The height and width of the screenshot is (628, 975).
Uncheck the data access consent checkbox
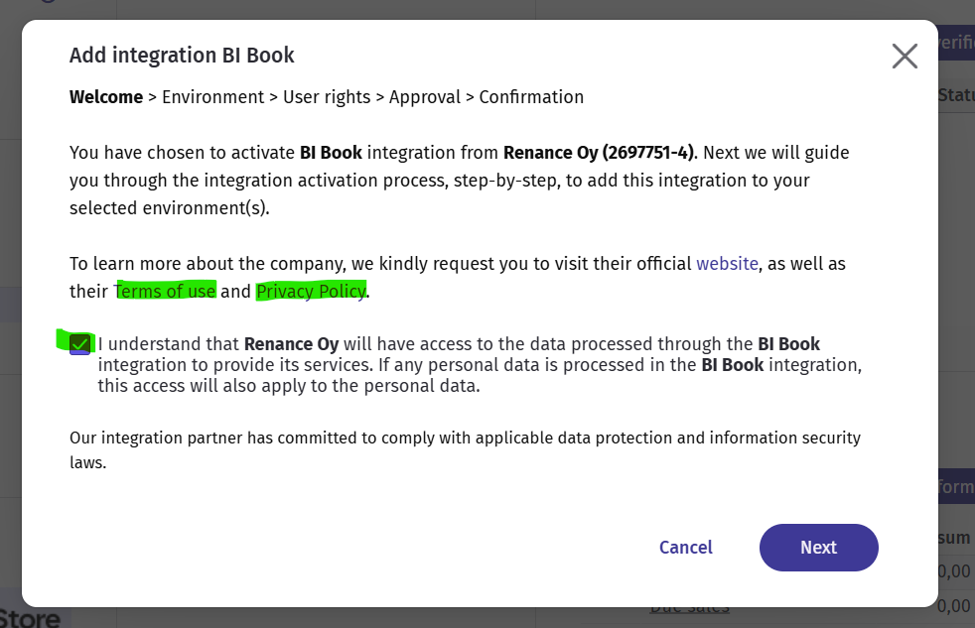pos(80,344)
